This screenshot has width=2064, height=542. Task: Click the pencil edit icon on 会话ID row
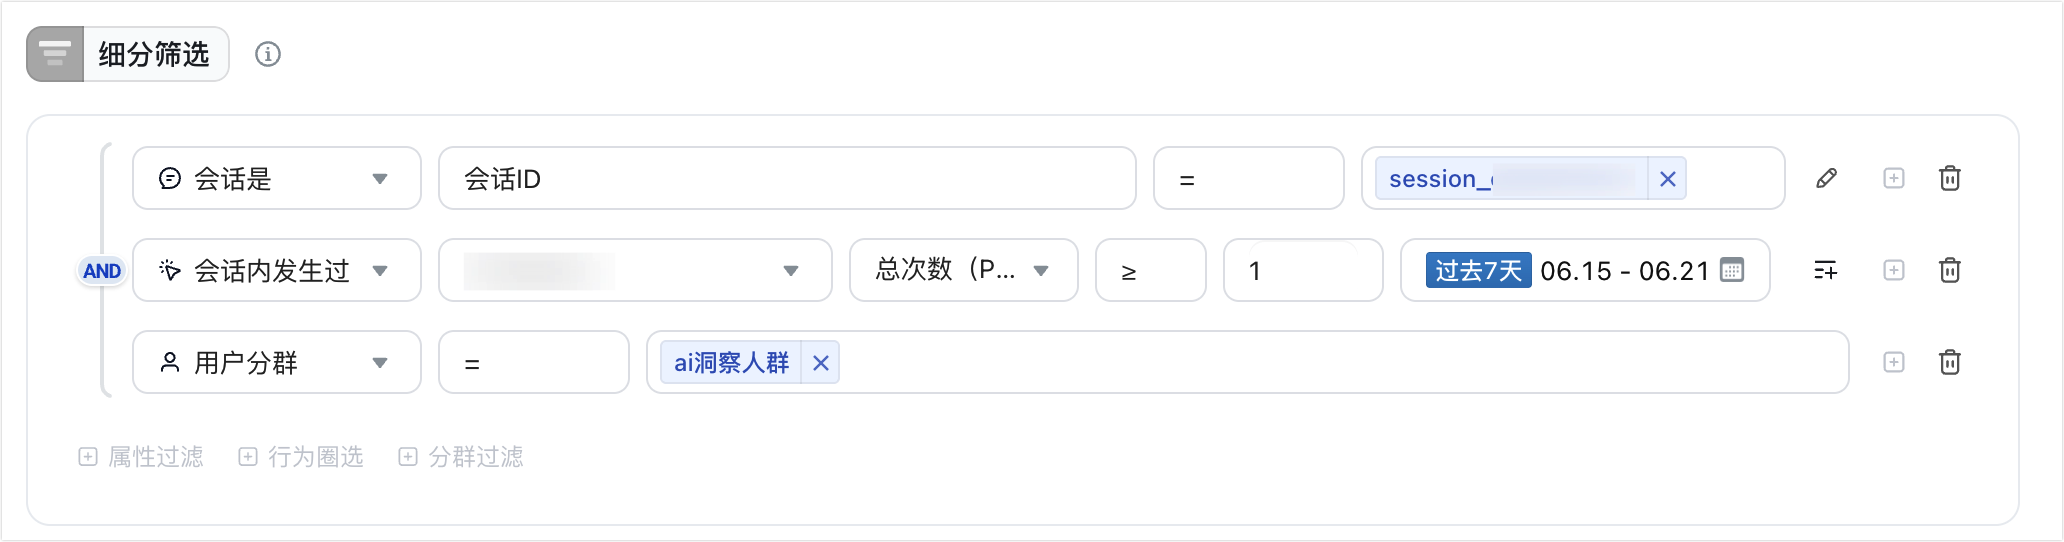click(1826, 179)
